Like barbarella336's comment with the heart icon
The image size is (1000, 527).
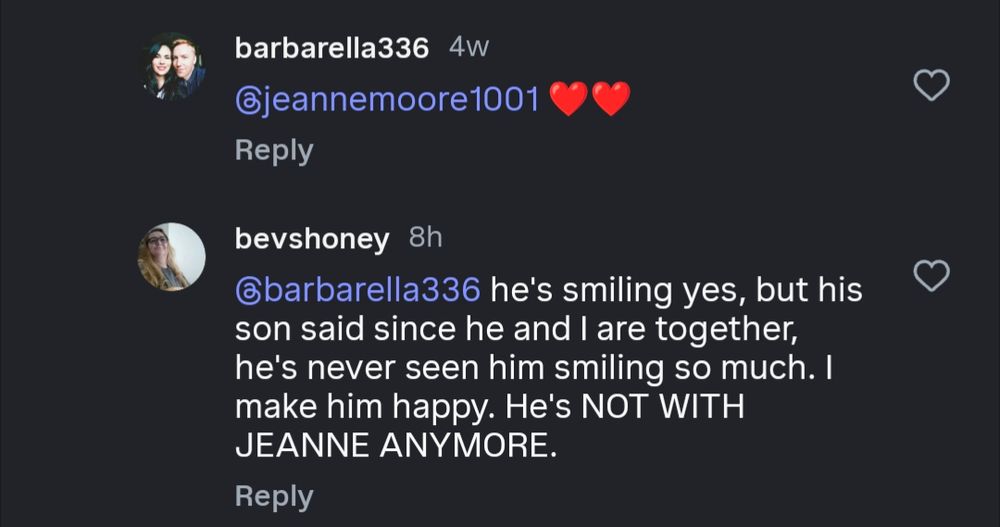[932, 87]
